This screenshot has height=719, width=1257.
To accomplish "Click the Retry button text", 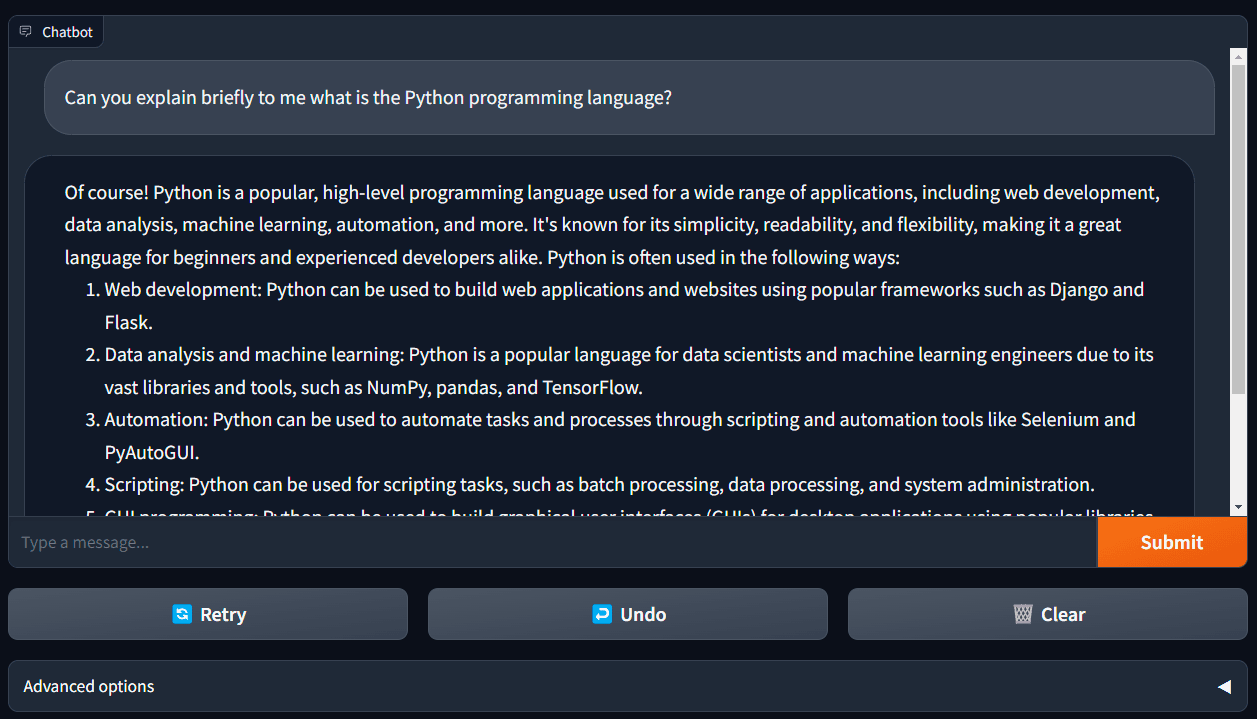I will pos(223,614).
